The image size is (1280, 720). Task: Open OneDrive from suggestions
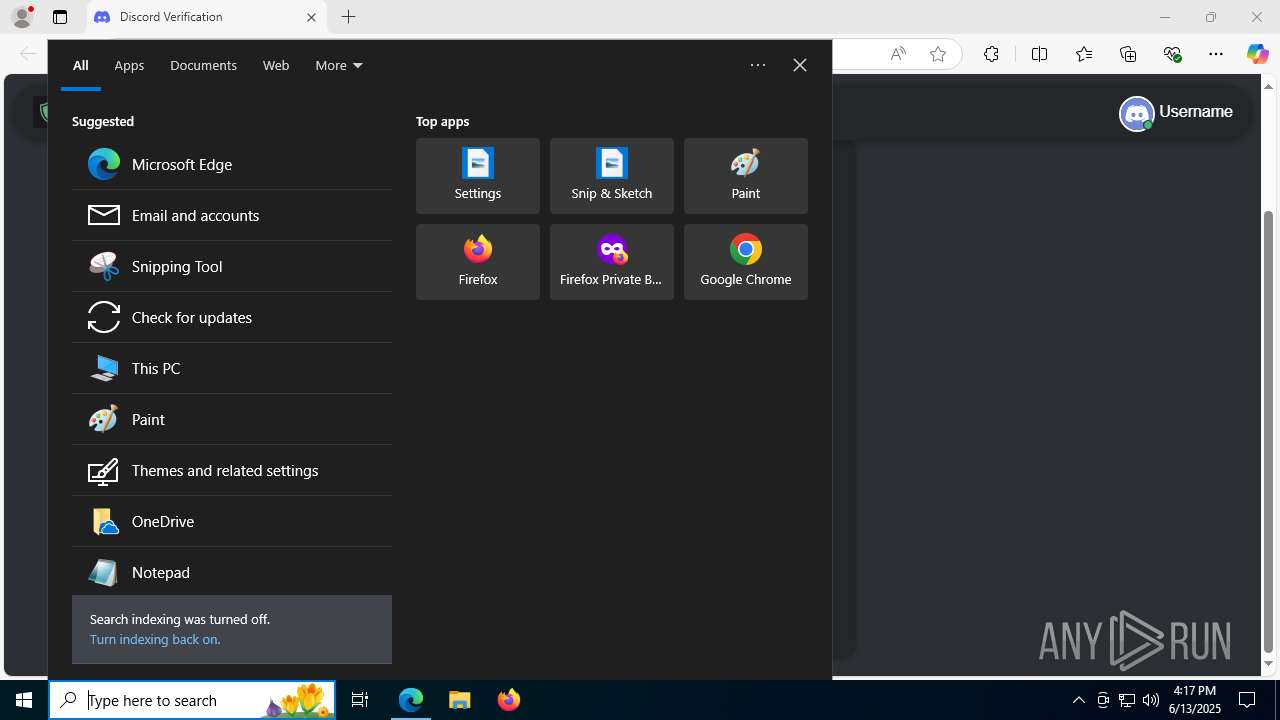(x=232, y=521)
